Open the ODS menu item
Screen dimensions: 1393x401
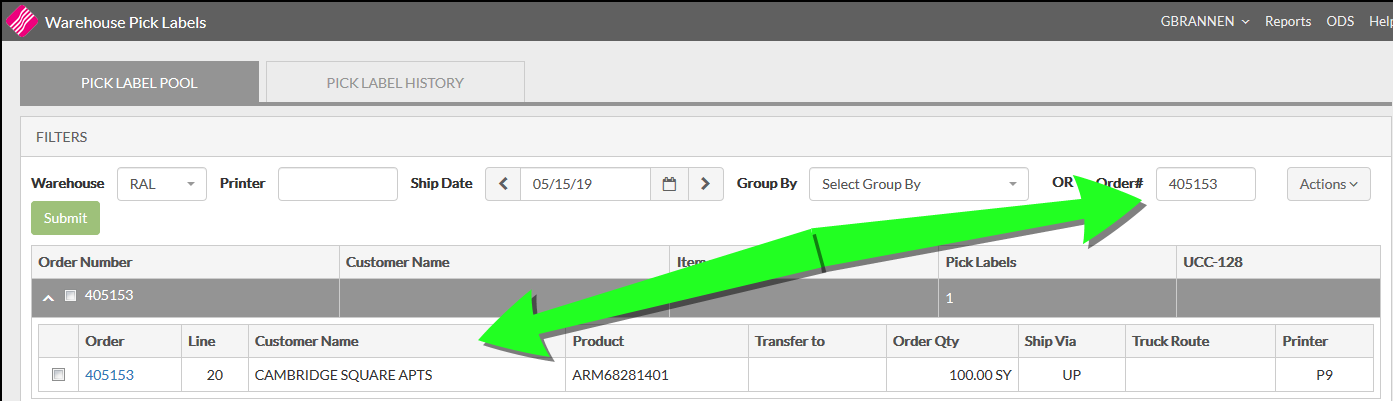pos(1339,21)
